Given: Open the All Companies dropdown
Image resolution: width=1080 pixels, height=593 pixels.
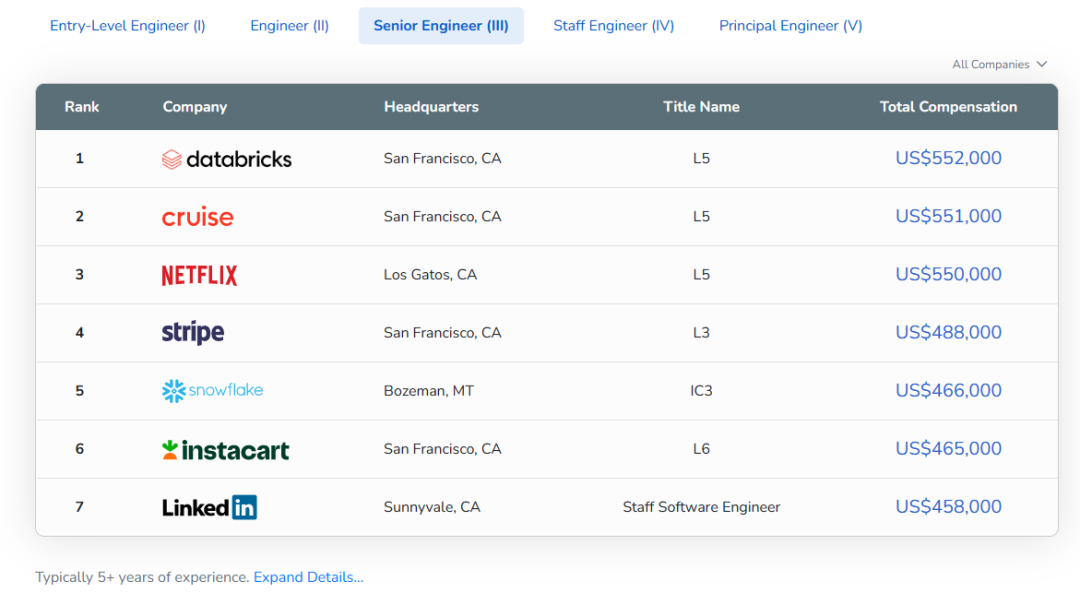Looking at the screenshot, I should click(991, 64).
